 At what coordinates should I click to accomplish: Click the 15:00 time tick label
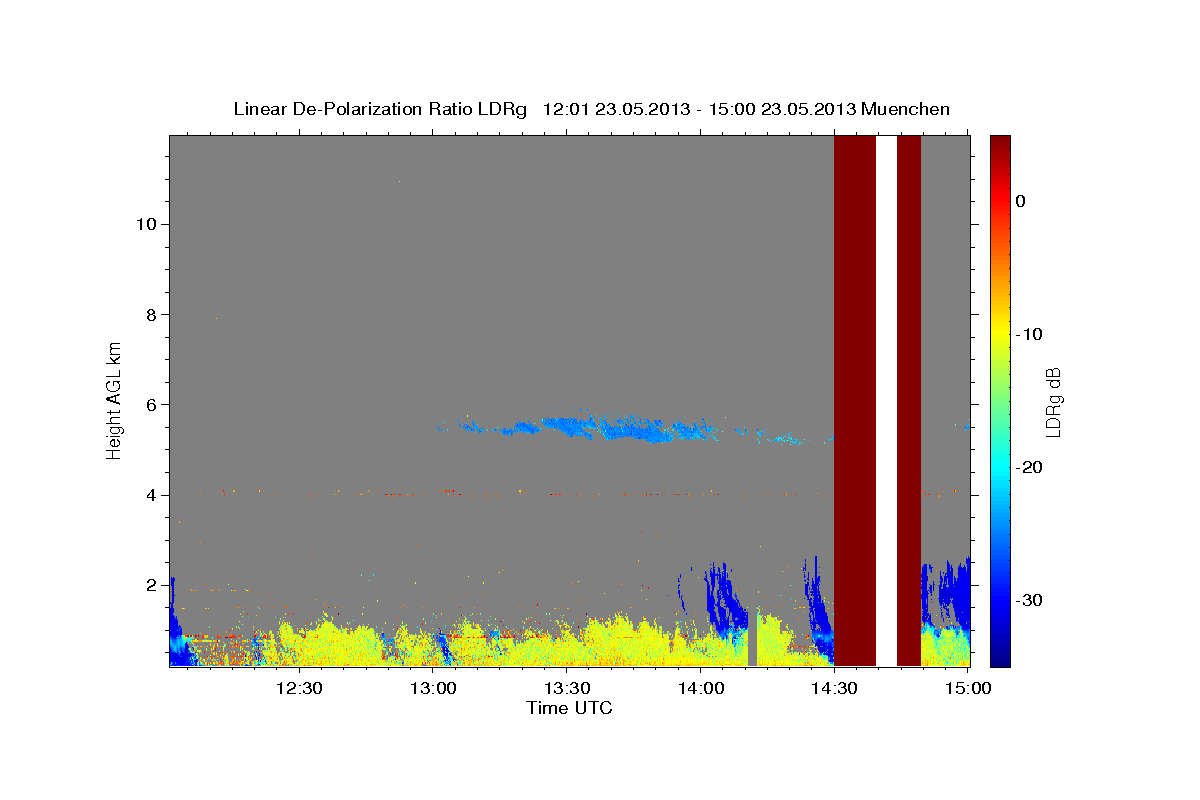pos(968,689)
